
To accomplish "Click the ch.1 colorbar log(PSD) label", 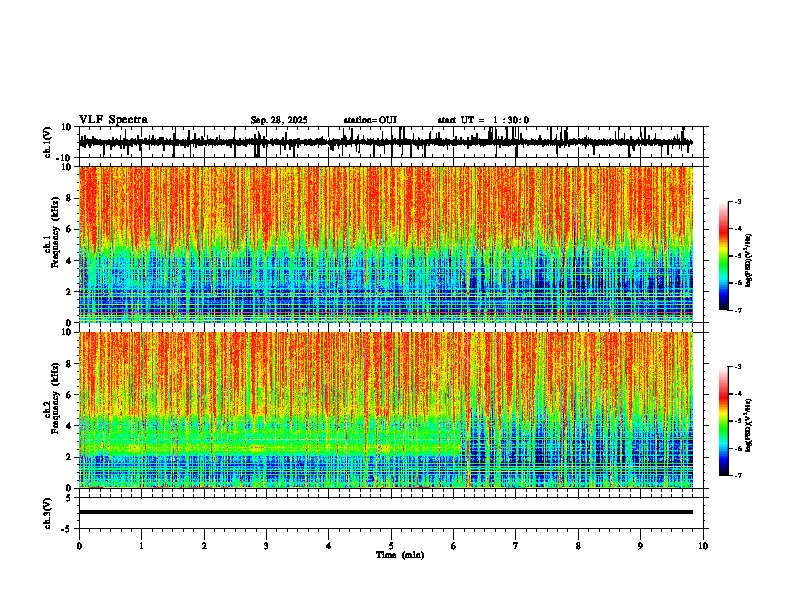I will [749, 261].
